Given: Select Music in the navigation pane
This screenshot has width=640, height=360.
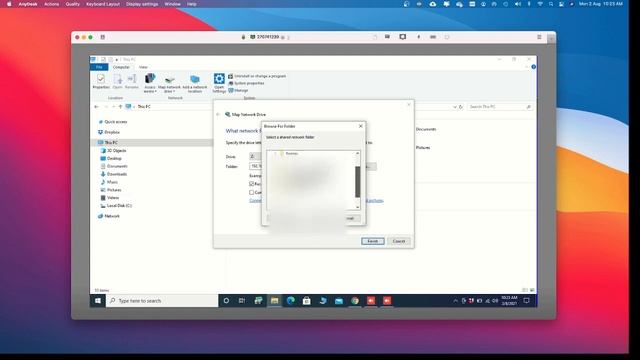Looking at the screenshot, I should [109, 182].
